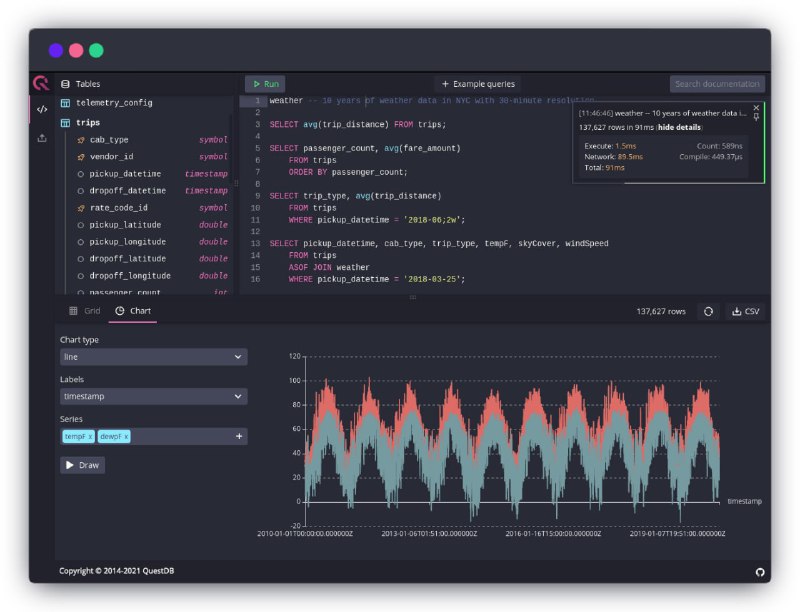Add a new series with plus icon
The width and height of the screenshot is (800, 612).
[239, 437]
